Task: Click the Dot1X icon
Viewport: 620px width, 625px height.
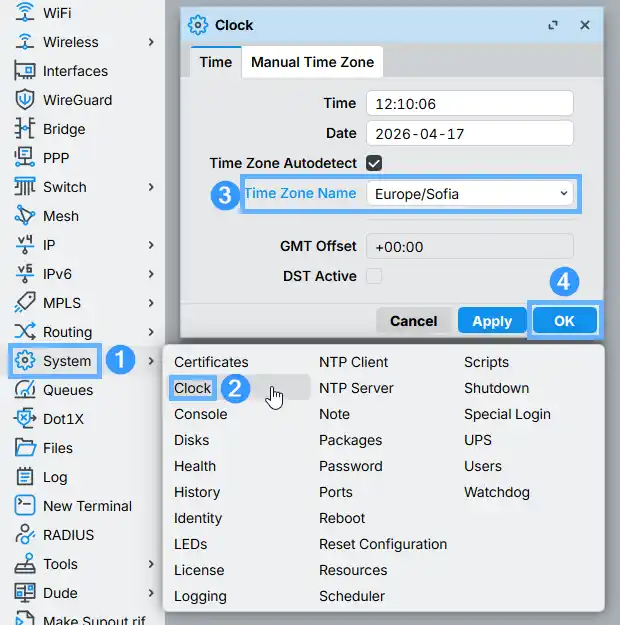Action: (x=25, y=419)
